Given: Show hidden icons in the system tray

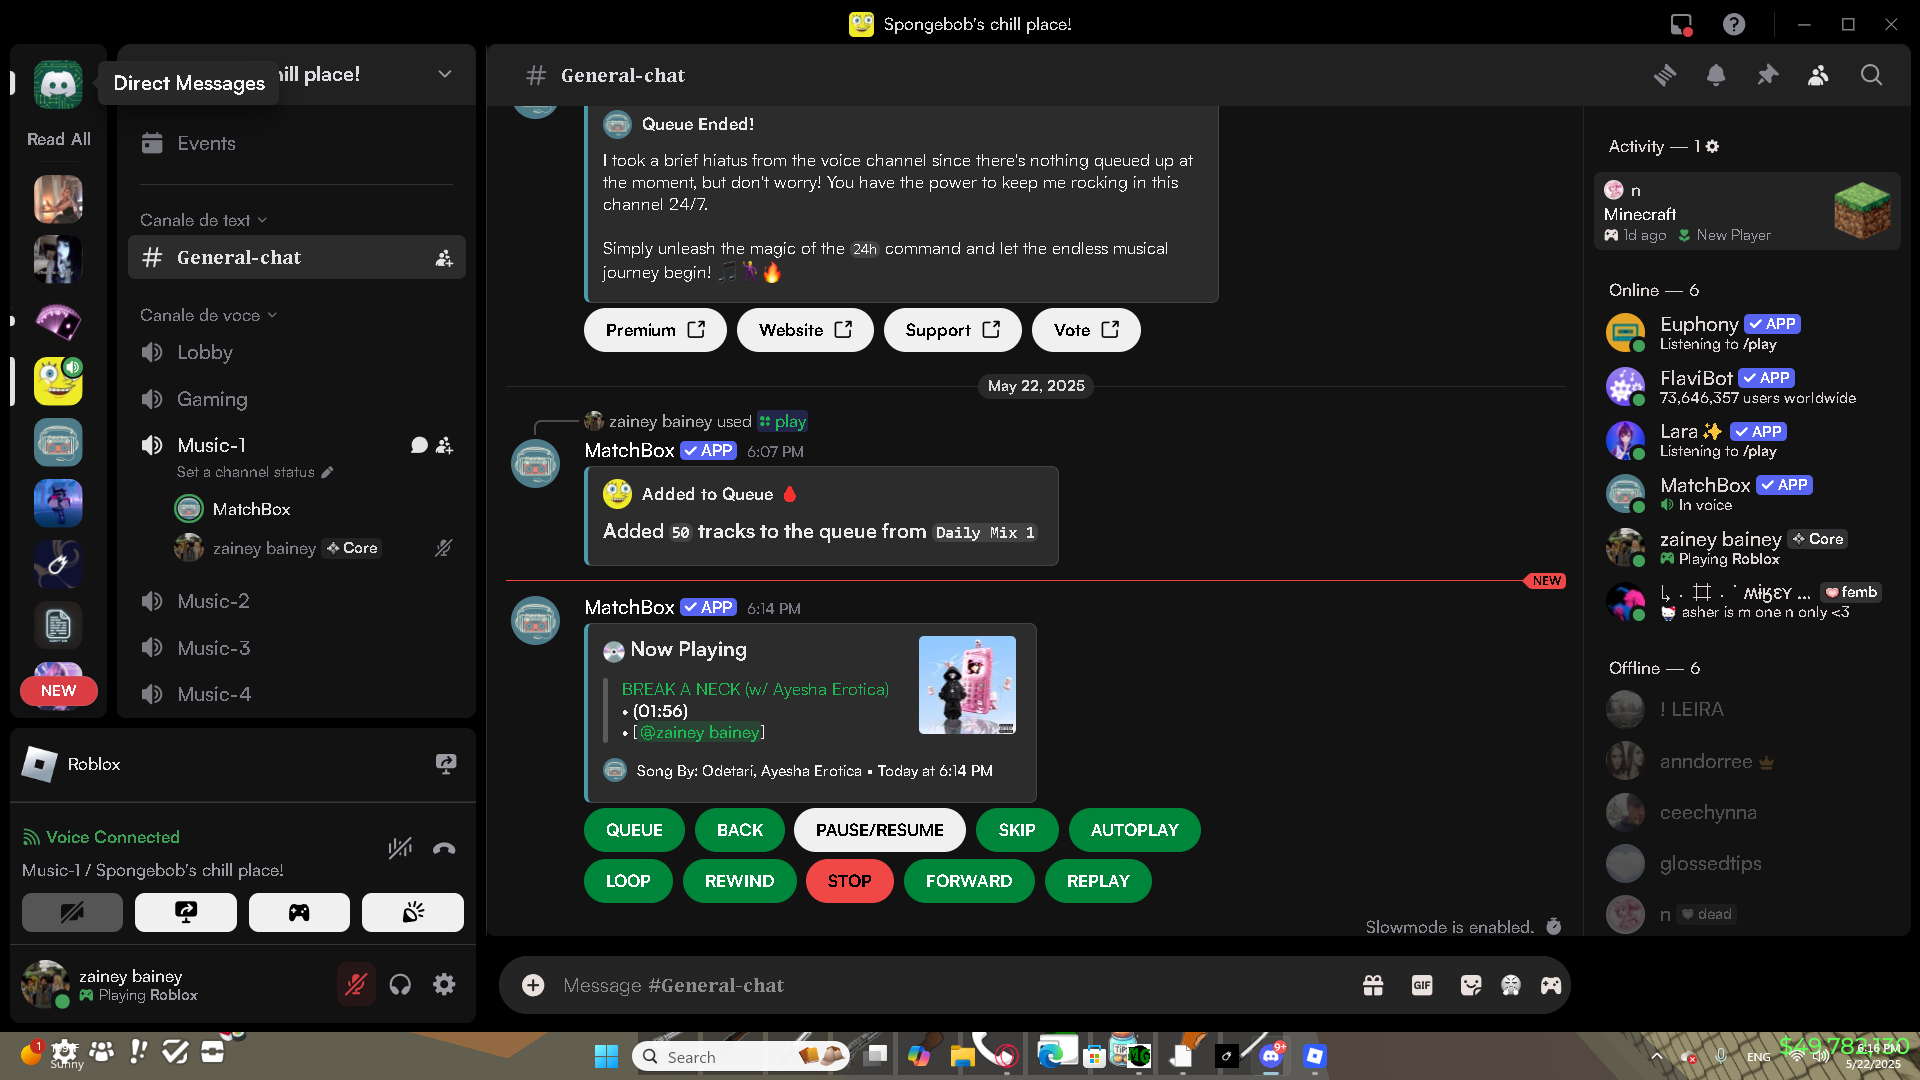Looking at the screenshot, I should pyautogui.click(x=1656, y=1056).
